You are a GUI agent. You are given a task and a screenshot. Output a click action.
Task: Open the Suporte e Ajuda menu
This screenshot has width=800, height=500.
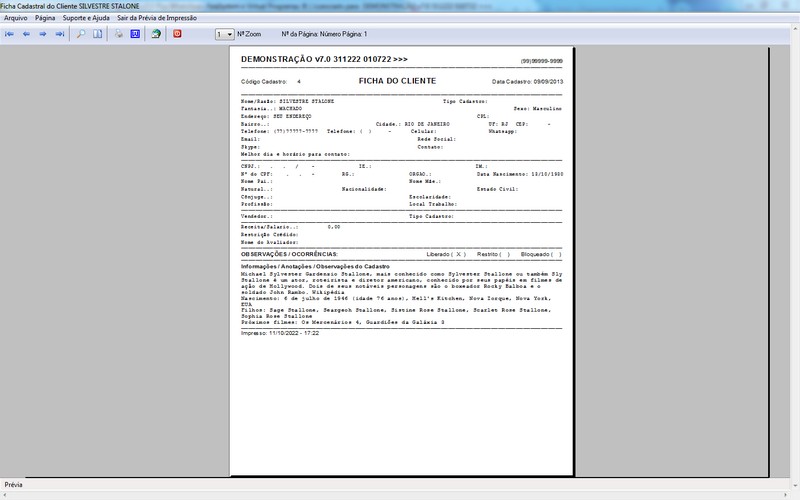tap(87, 18)
